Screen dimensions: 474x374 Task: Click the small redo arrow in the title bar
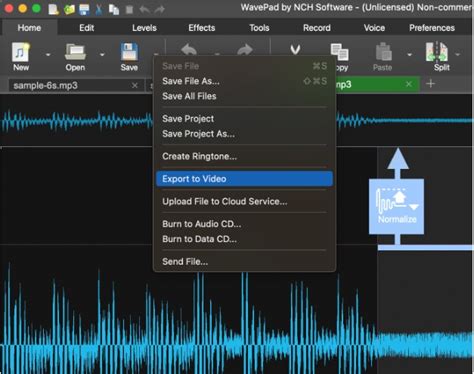160,9
